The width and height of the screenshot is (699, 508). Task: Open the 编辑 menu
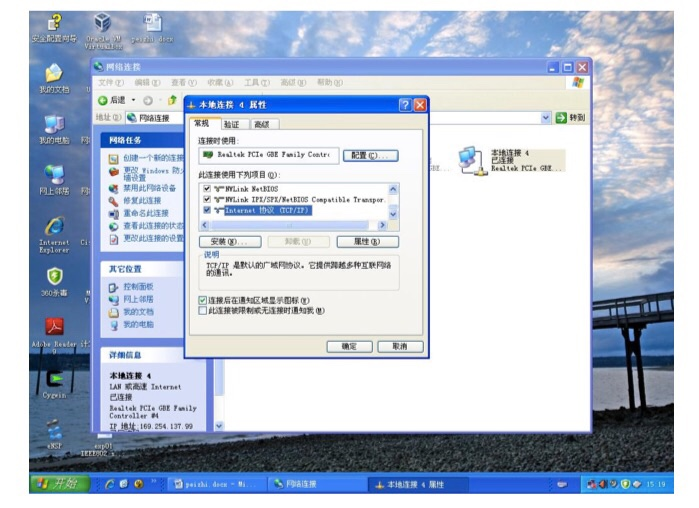point(148,82)
